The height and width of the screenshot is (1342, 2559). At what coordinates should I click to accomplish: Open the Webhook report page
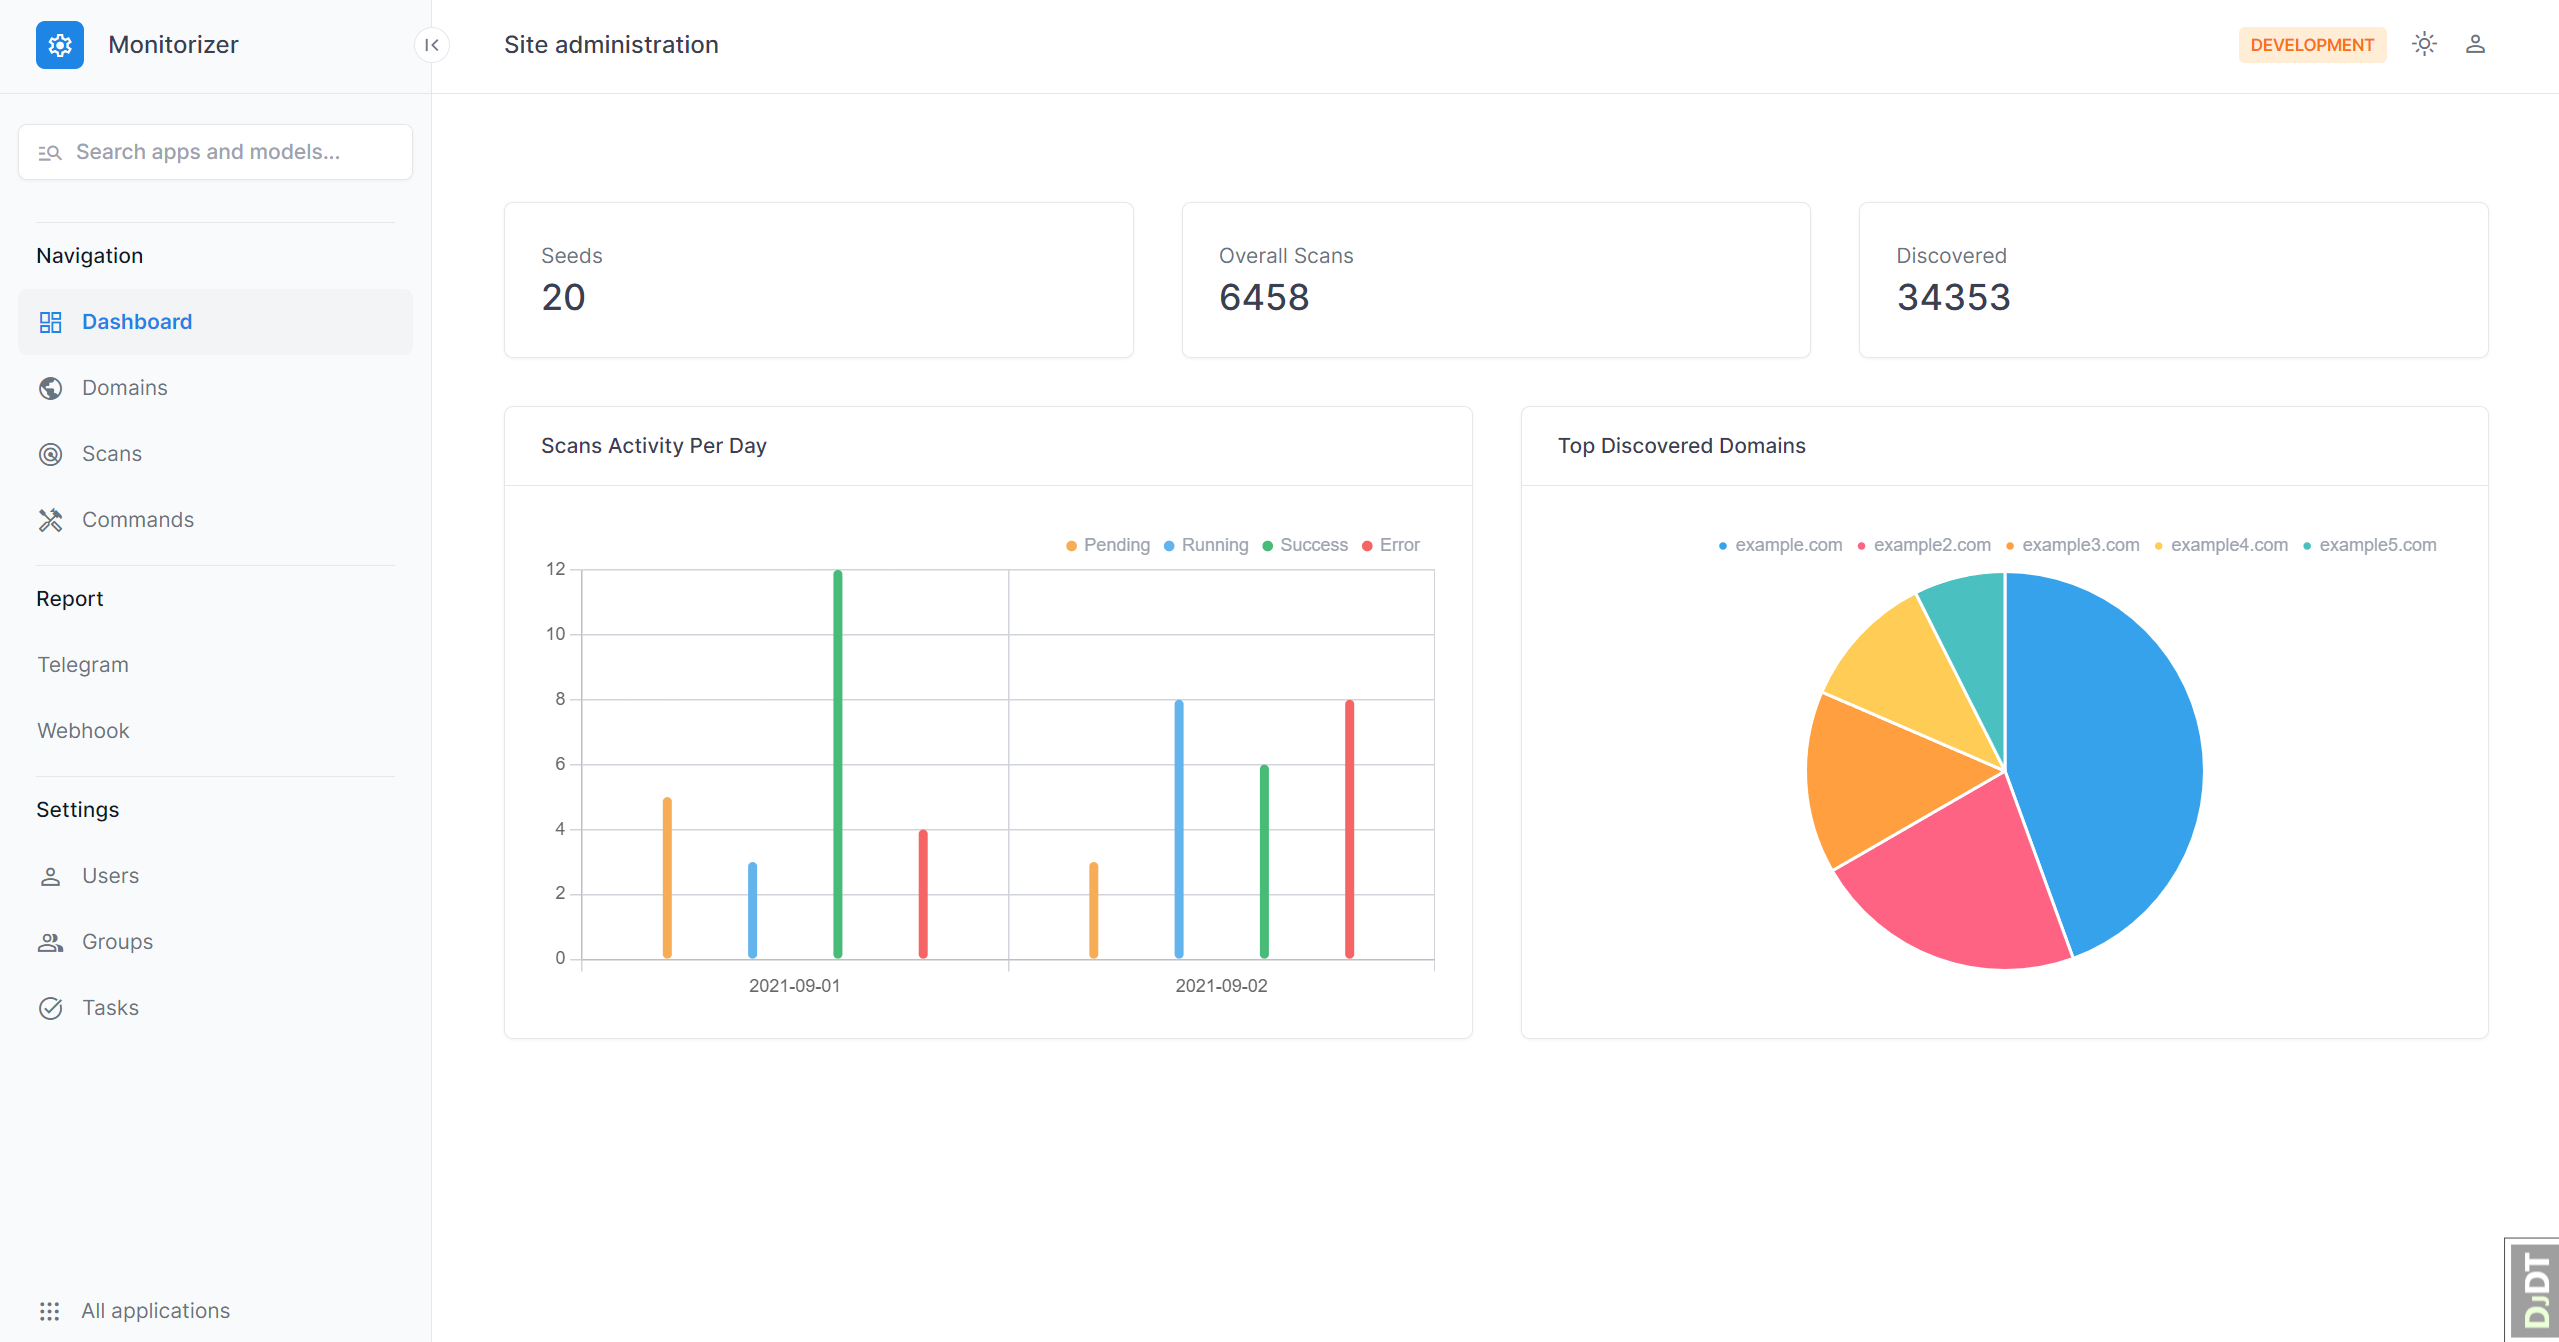click(83, 731)
